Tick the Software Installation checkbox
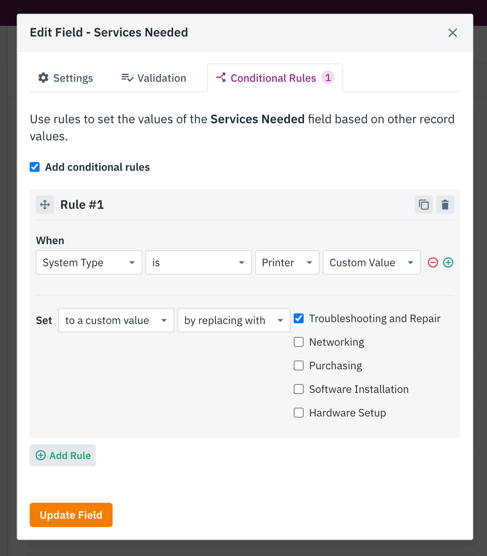Screen dimensions: 487x556 299,389
